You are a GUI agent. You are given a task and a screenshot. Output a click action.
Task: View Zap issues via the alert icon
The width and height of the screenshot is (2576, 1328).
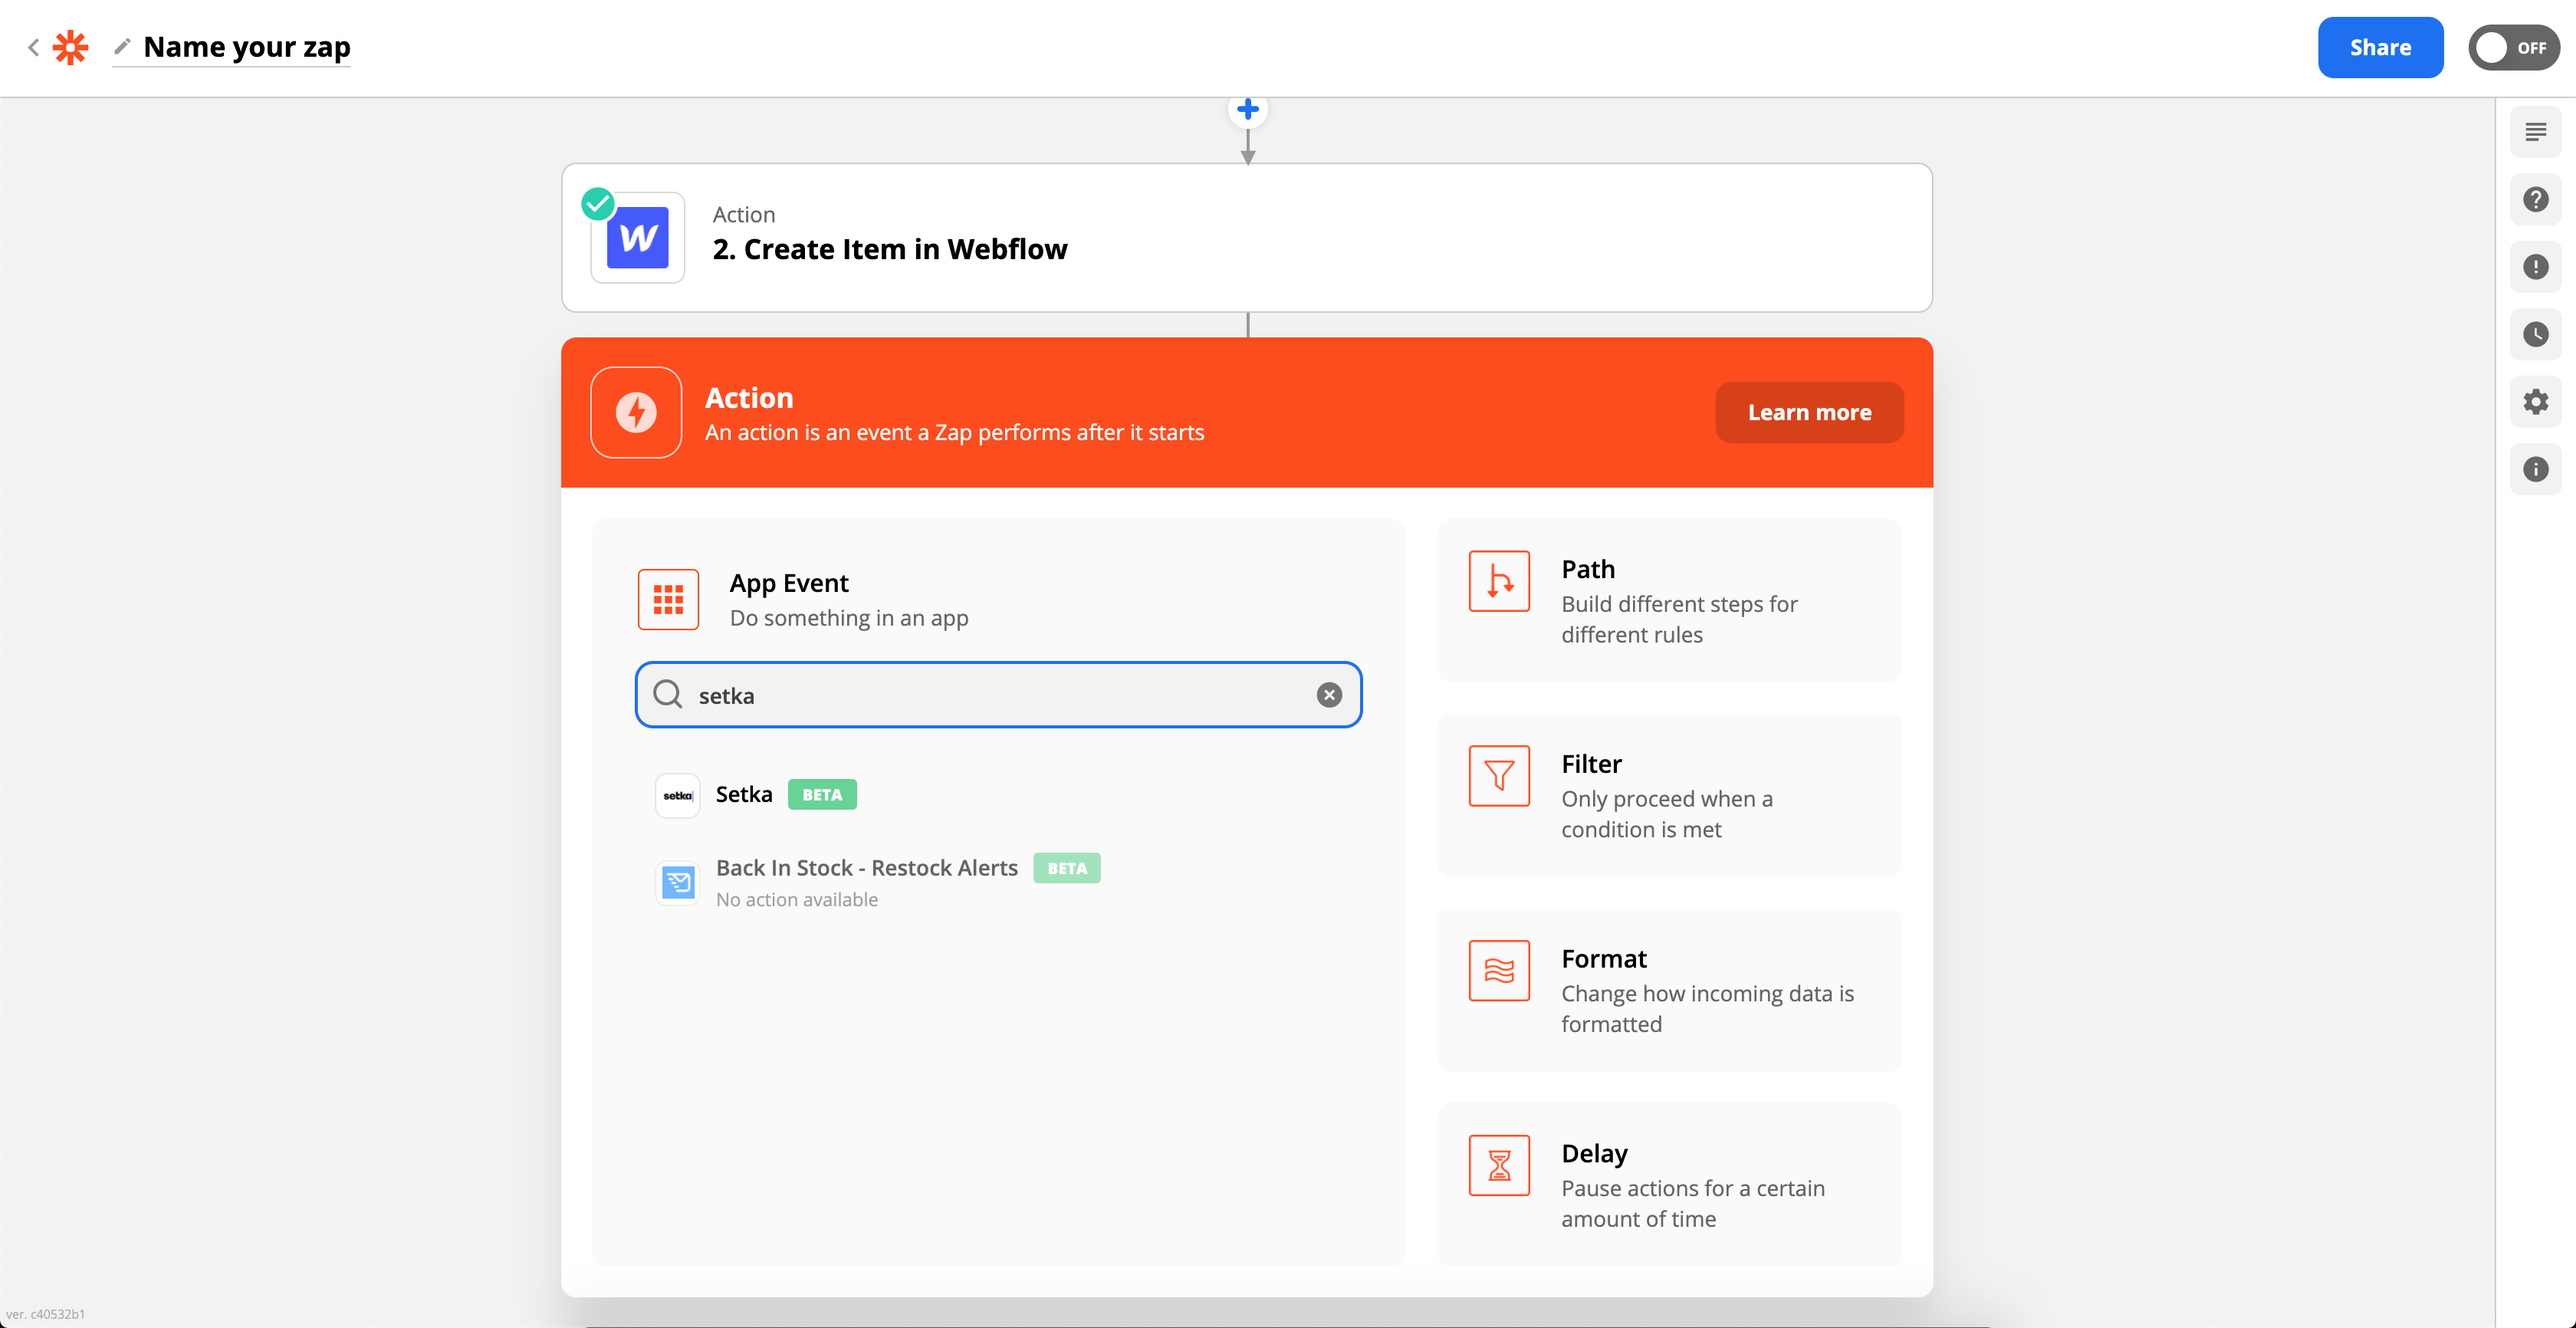(2536, 266)
